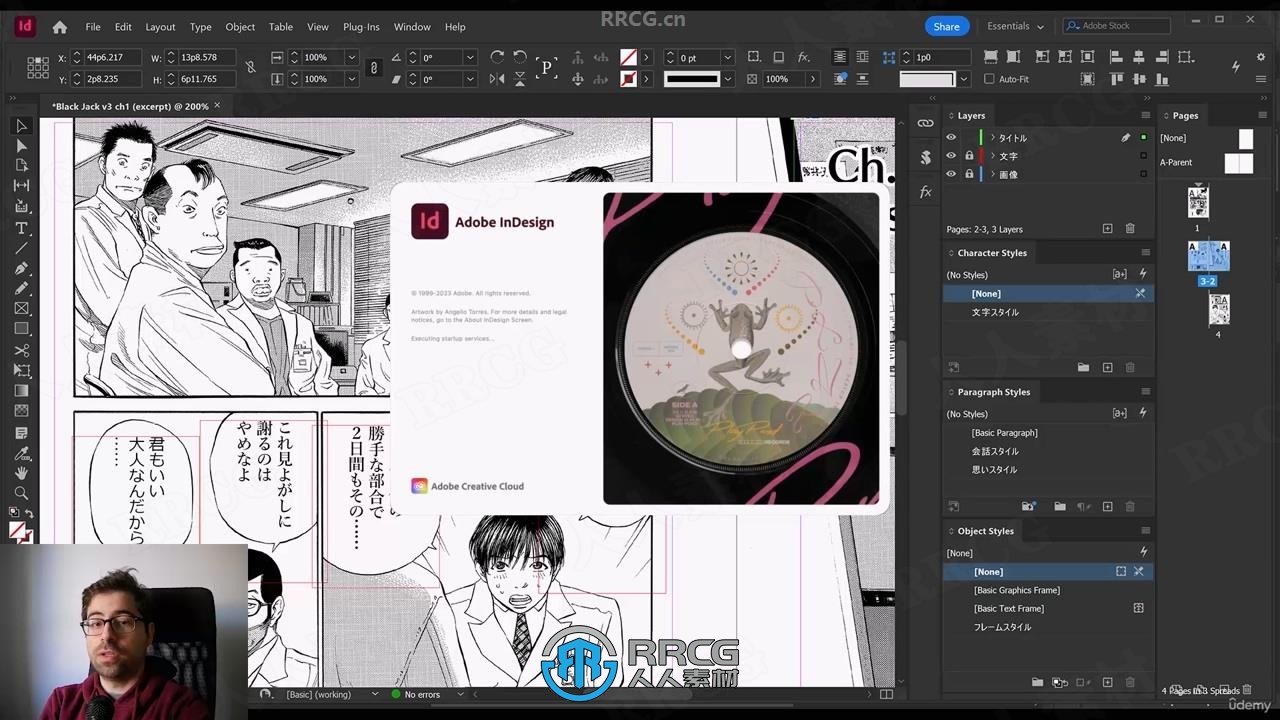Image resolution: width=1280 pixels, height=720 pixels.
Task: Click delete layer trash icon in Layers panel
Action: [x=1130, y=229]
